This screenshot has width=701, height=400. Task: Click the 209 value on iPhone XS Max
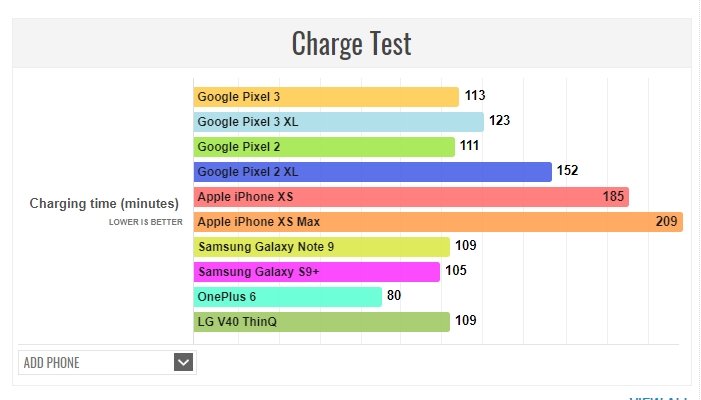coord(667,222)
